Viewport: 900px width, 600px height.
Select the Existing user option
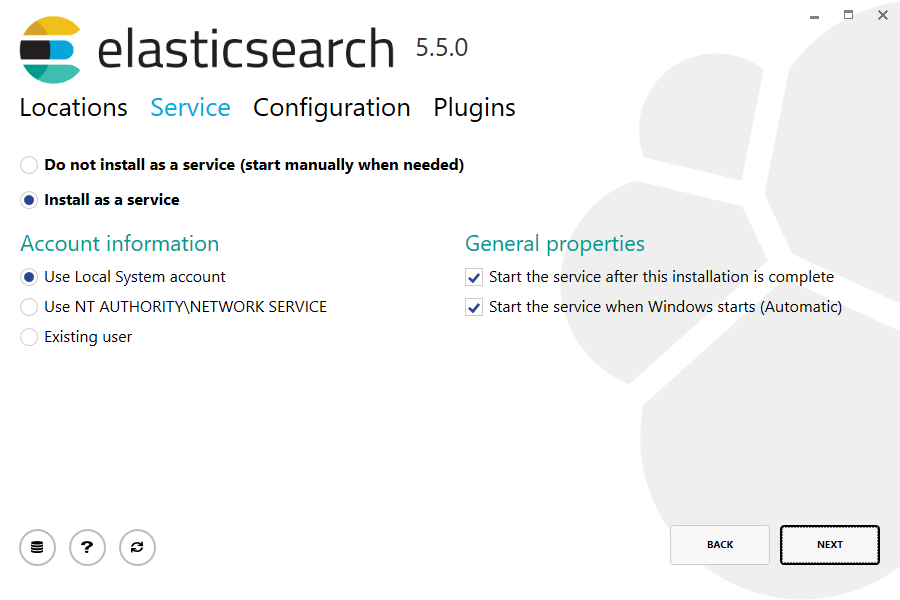point(29,337)
